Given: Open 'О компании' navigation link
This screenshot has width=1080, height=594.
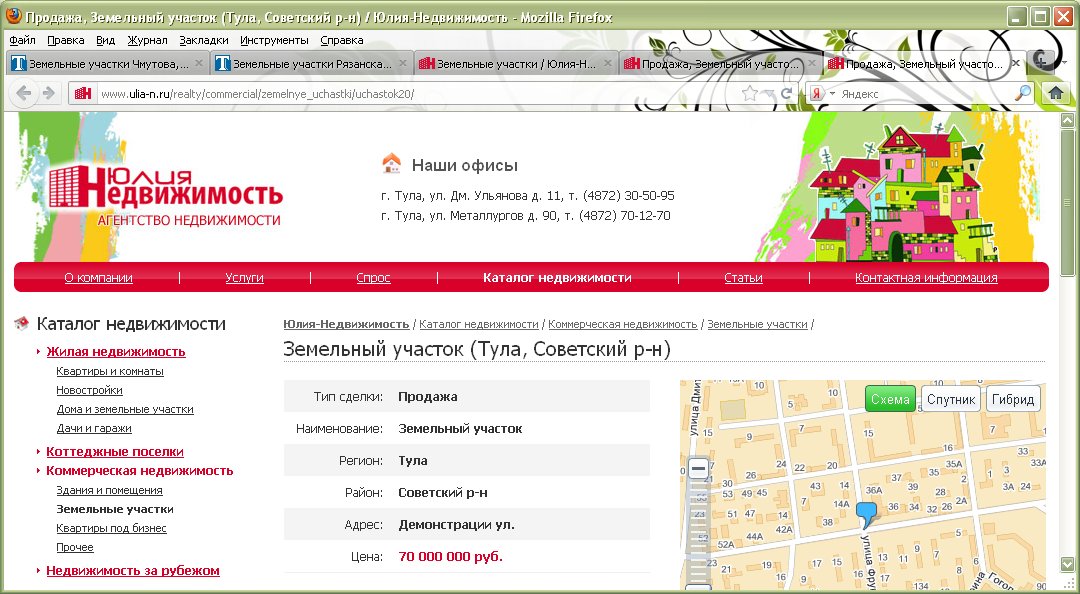Looking at the screenshot, I should (98, 278).
